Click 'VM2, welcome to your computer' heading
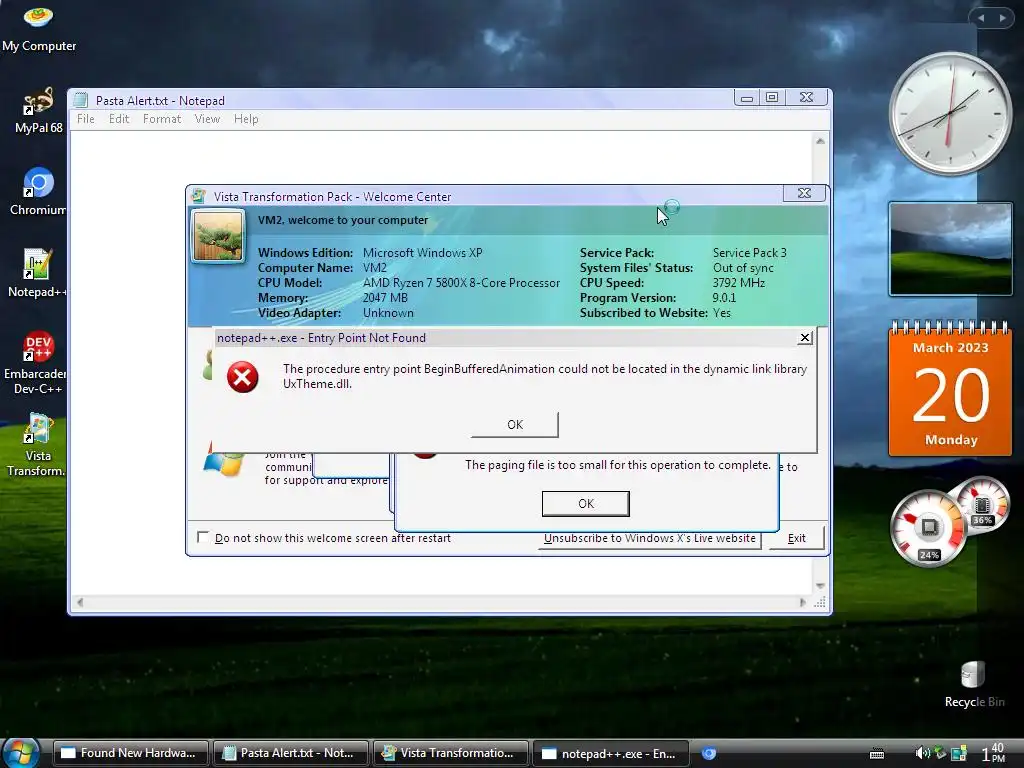Image resolution: width=1024 pixels, height=768 pixels. pyautogui.click(x=343, y=220)
